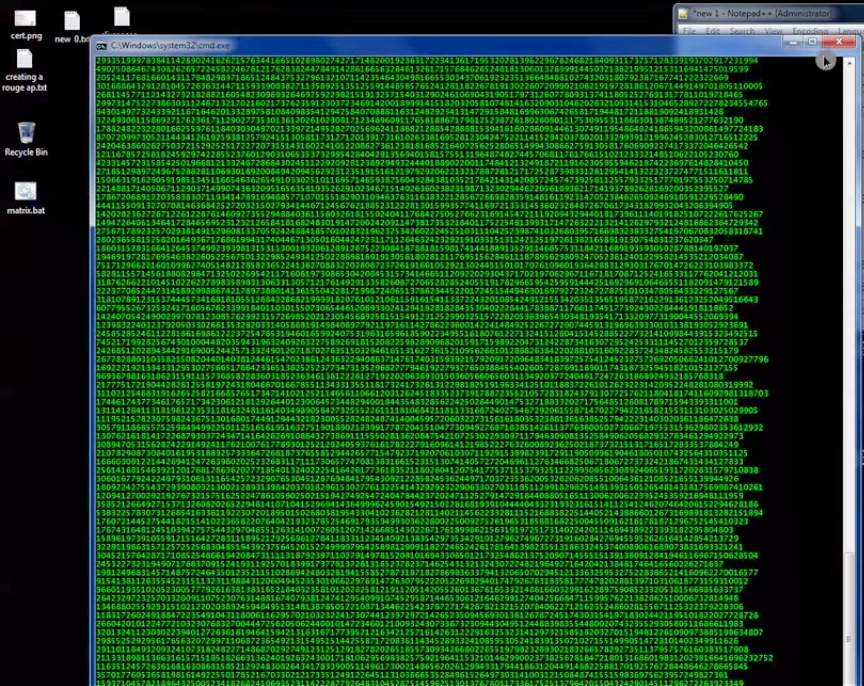Open the Encoding menu in Notepad++
Image resolution: width=864 pixels, height=686 pixels.
tap(809, 31)
